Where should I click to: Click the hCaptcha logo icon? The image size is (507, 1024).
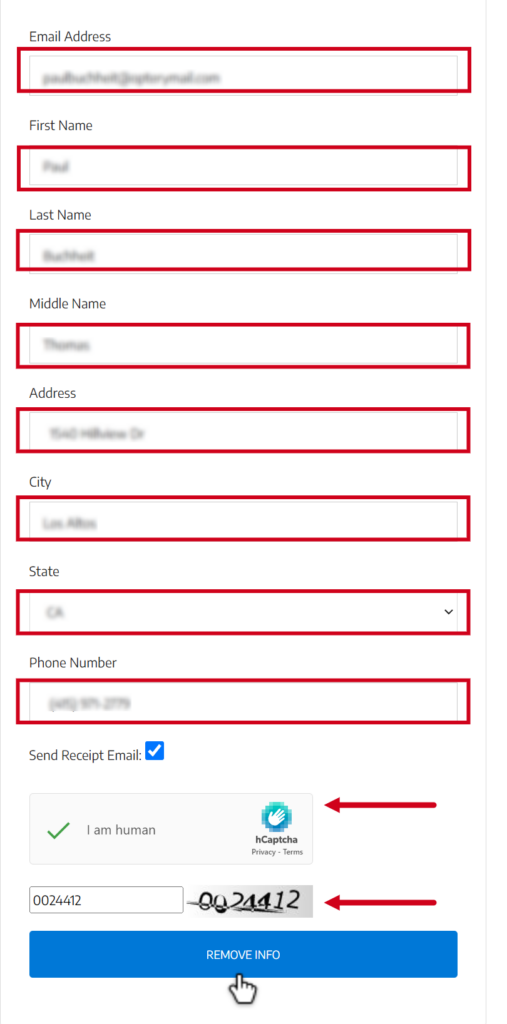click(x=277, y=817)
